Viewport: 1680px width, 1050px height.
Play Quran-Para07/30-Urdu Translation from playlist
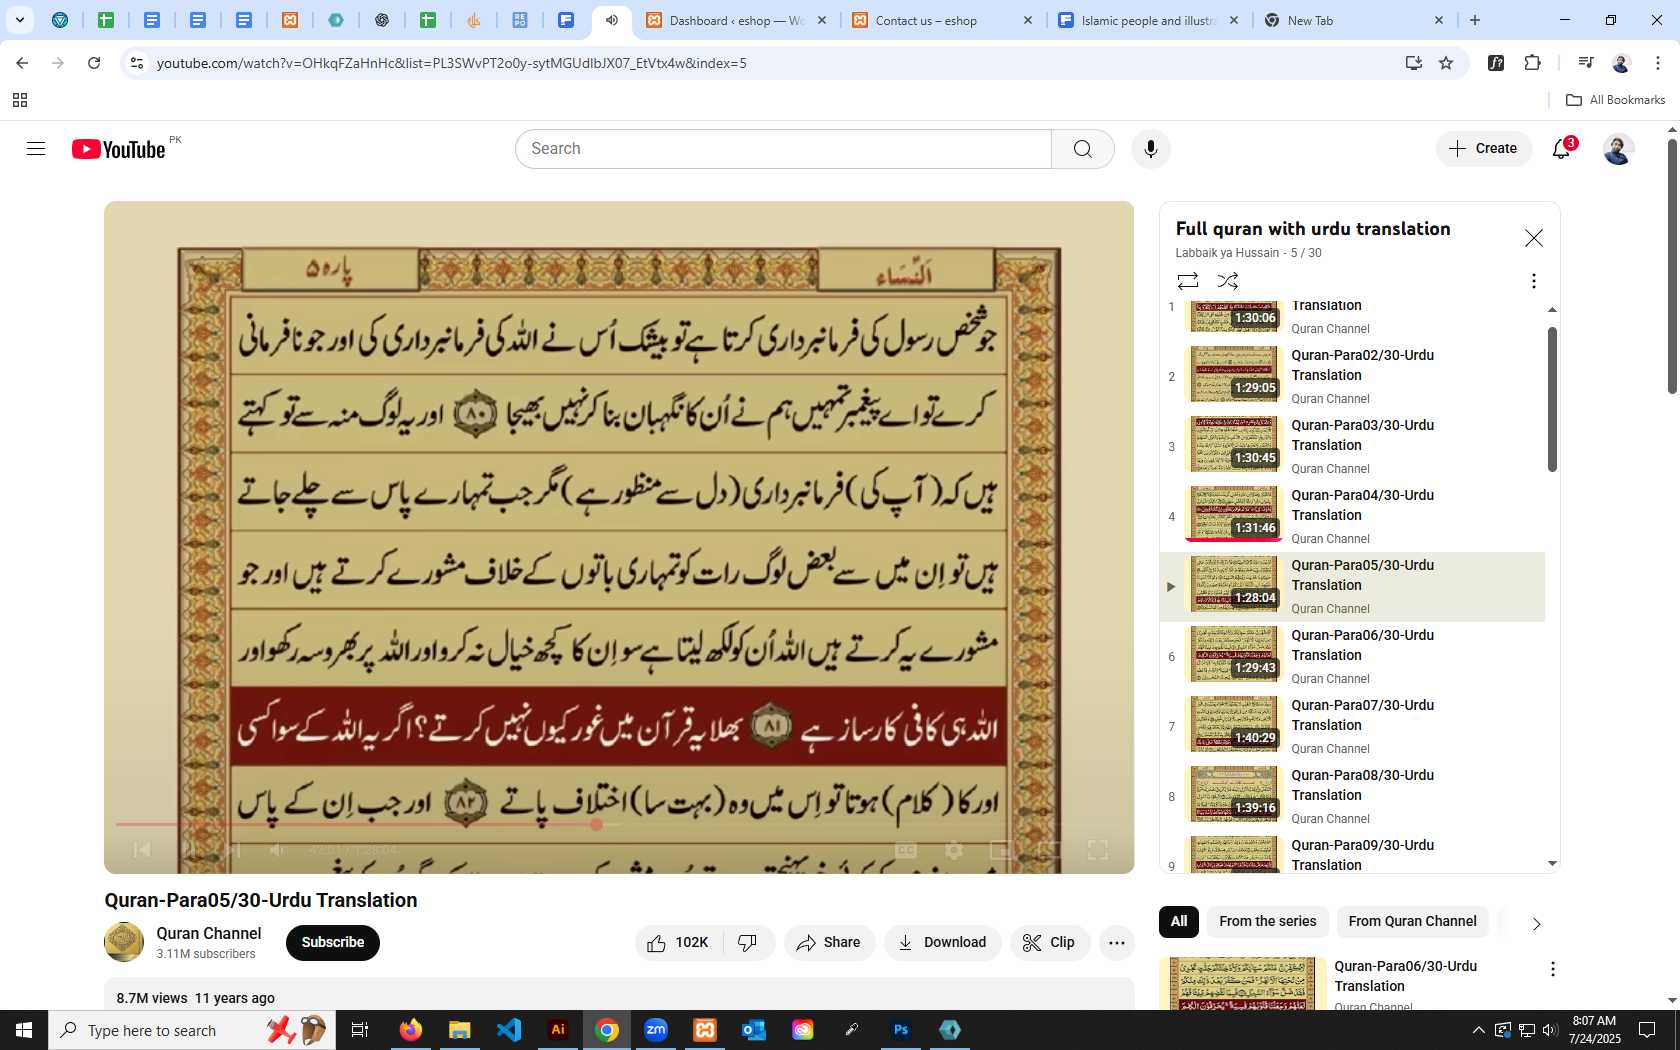pyautogui.click(x=1352, y=727)
